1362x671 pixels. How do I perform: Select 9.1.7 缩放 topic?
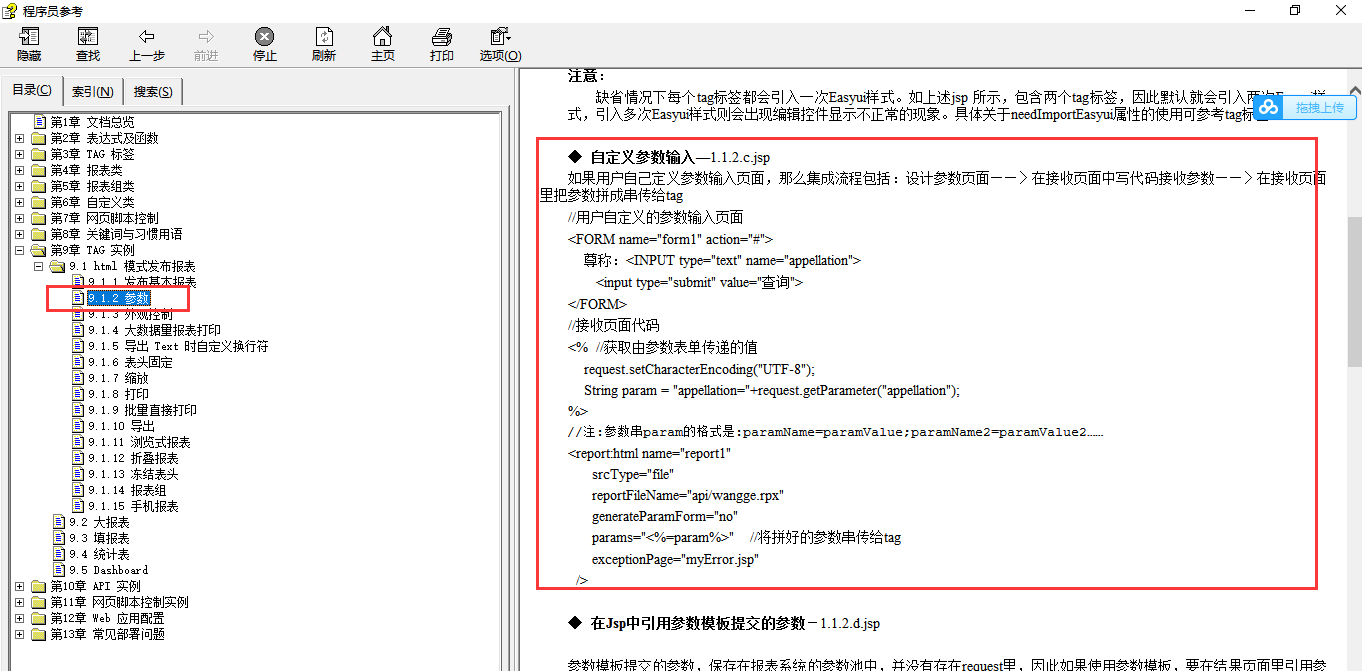(118, 378)
